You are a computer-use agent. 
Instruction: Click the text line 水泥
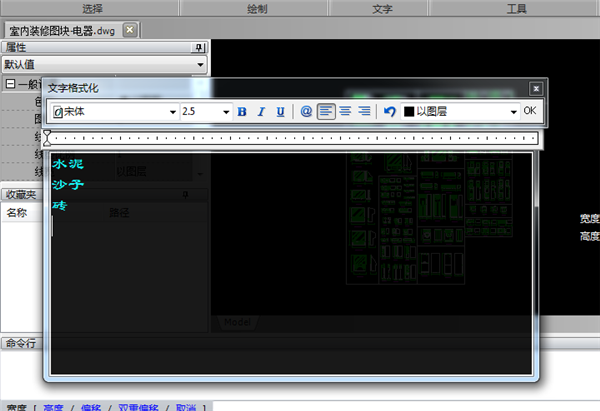(x=68, y=164)
